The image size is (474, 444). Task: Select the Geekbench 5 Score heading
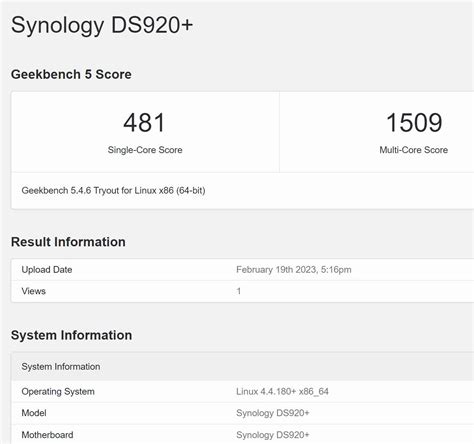pyautogui.click(x=71, y=74)
